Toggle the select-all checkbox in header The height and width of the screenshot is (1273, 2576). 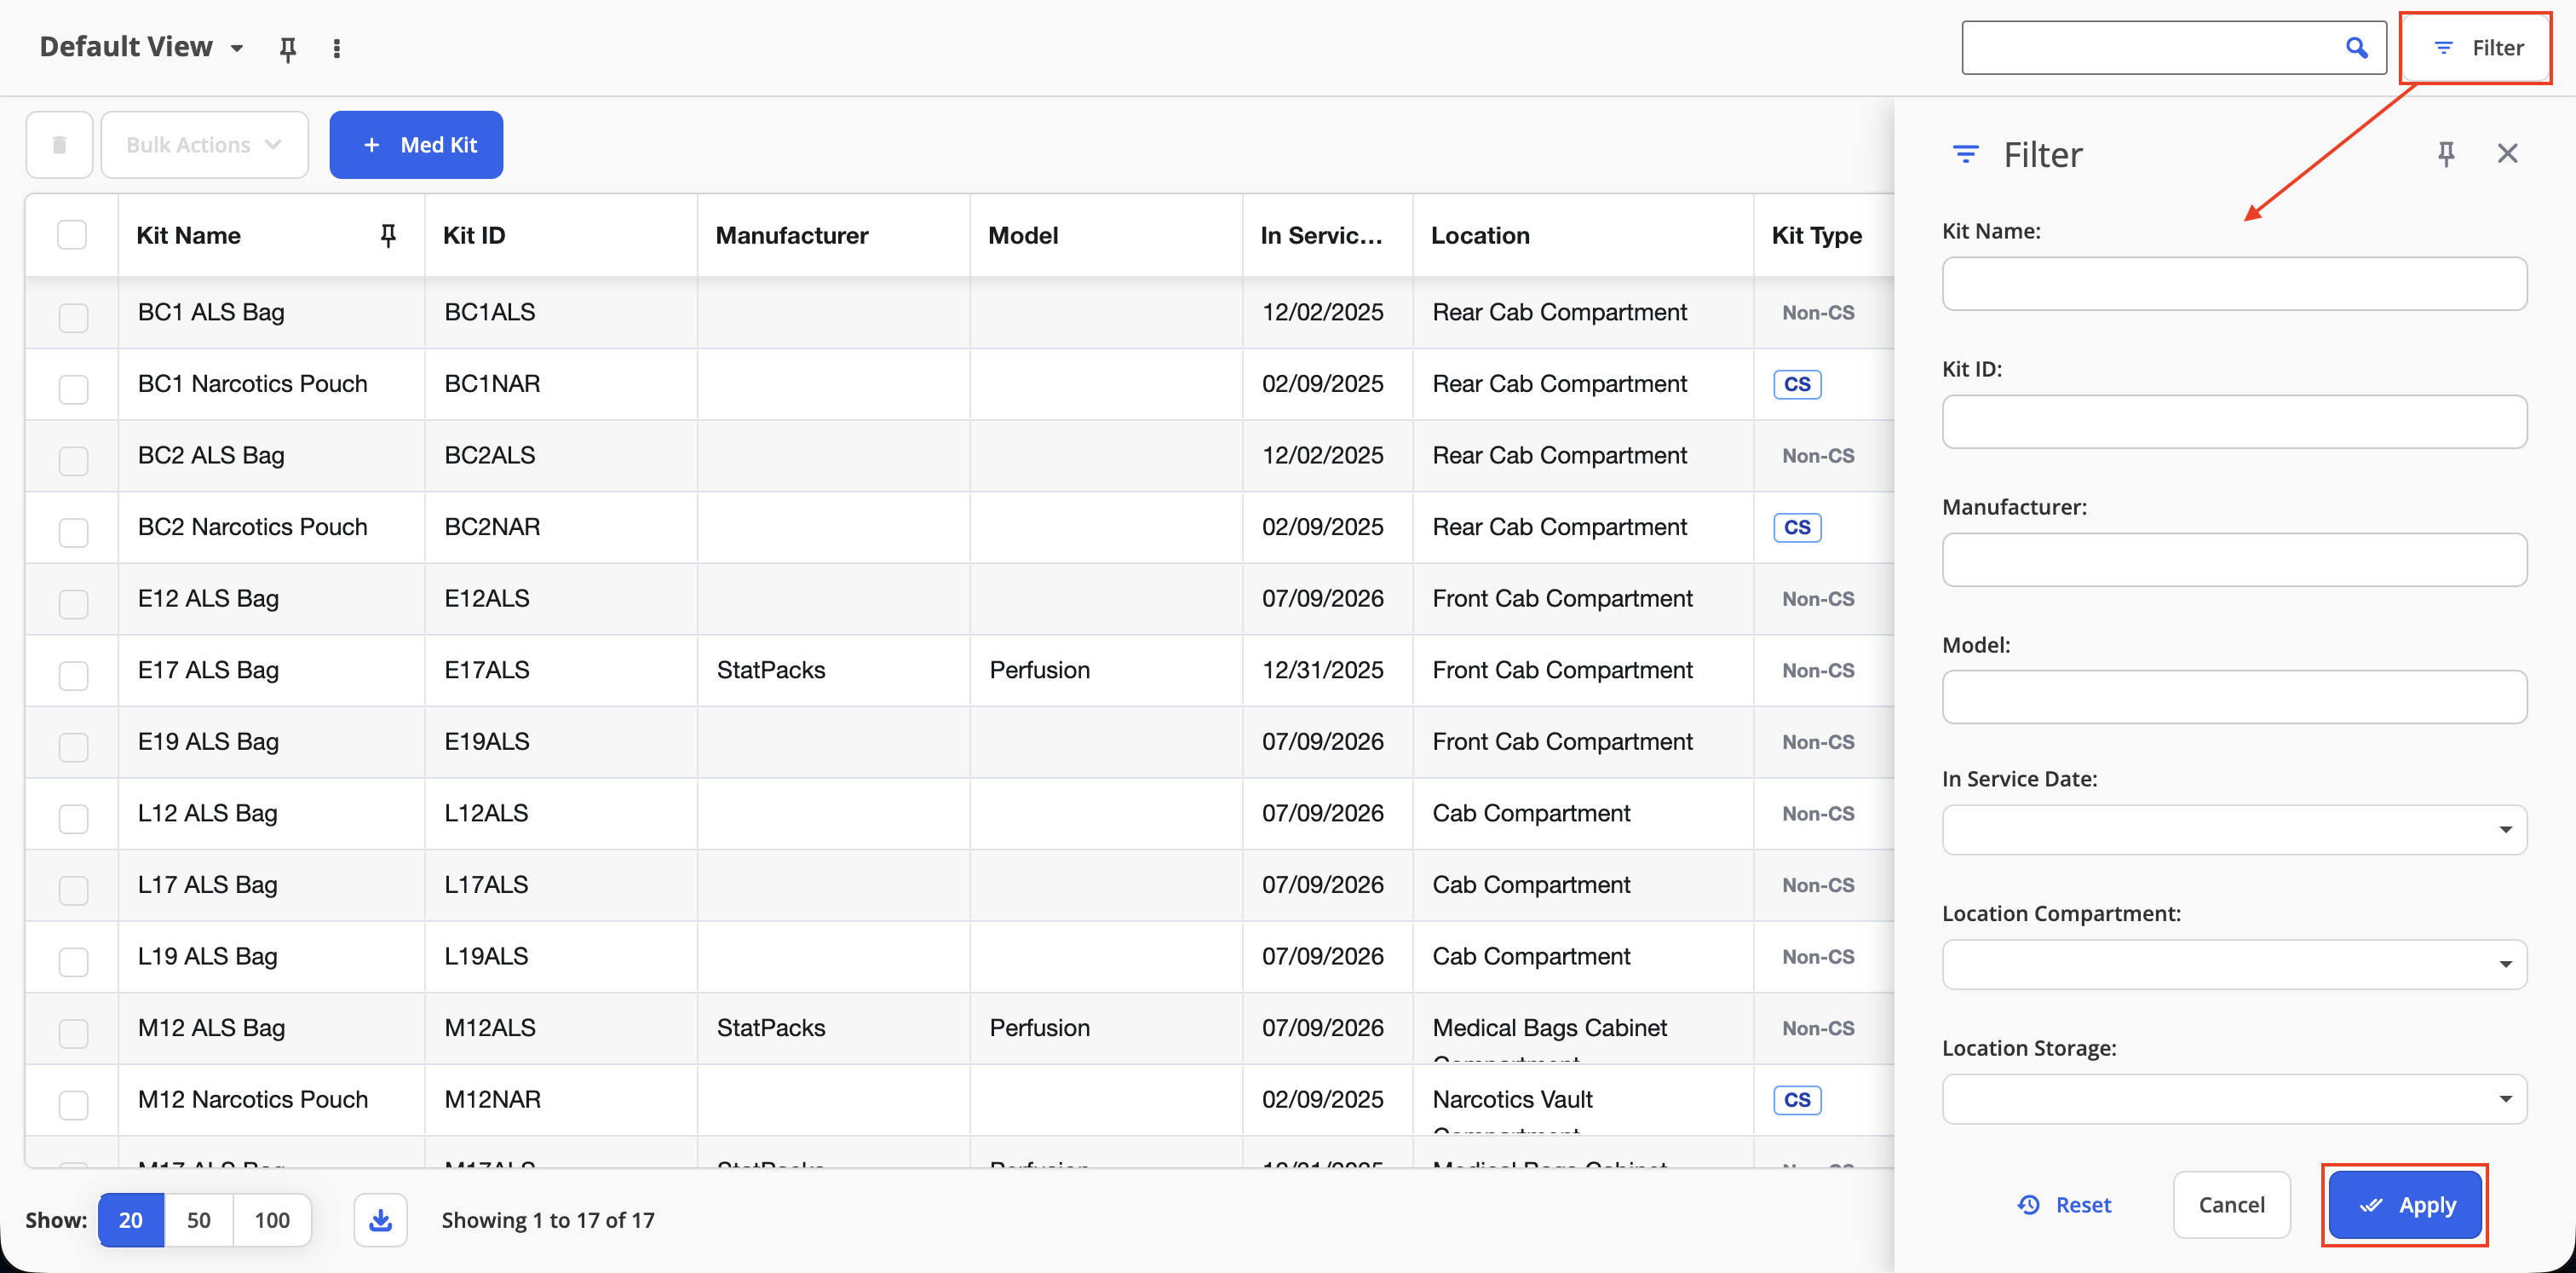pos(72,236)
